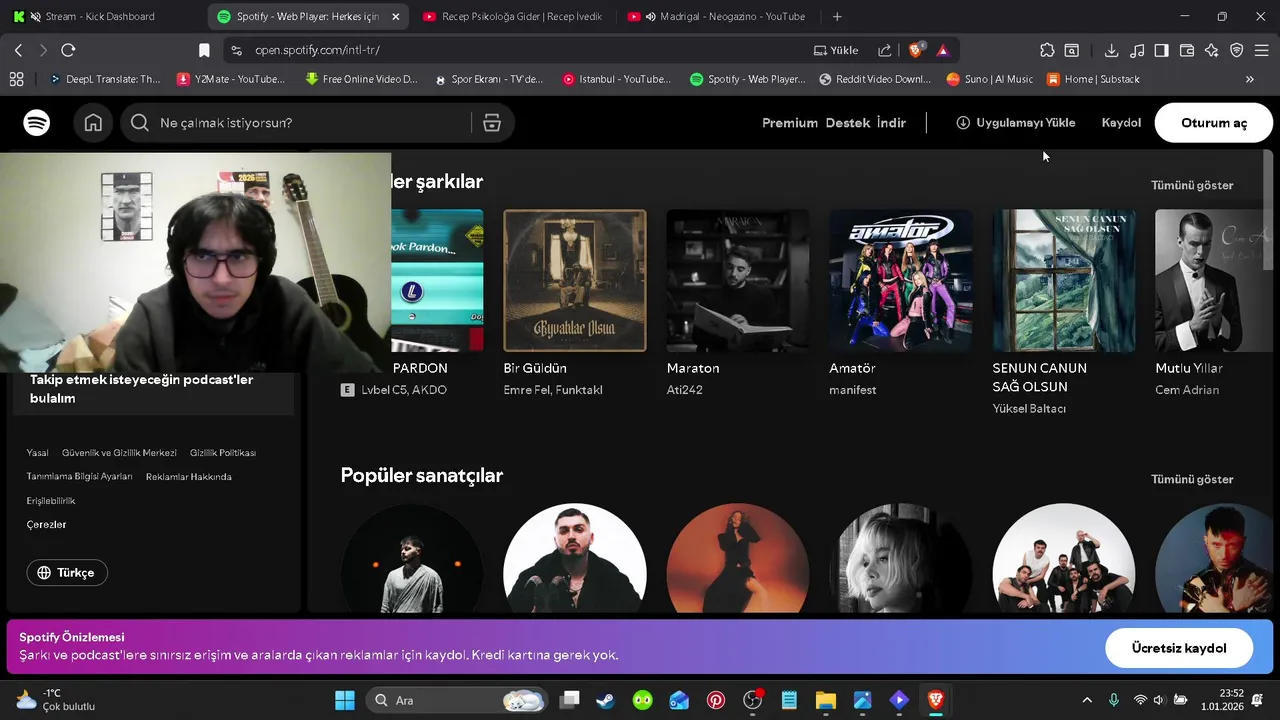
Task: Click the Yükle install app button in address bar
Action: (x=836, y=50)
